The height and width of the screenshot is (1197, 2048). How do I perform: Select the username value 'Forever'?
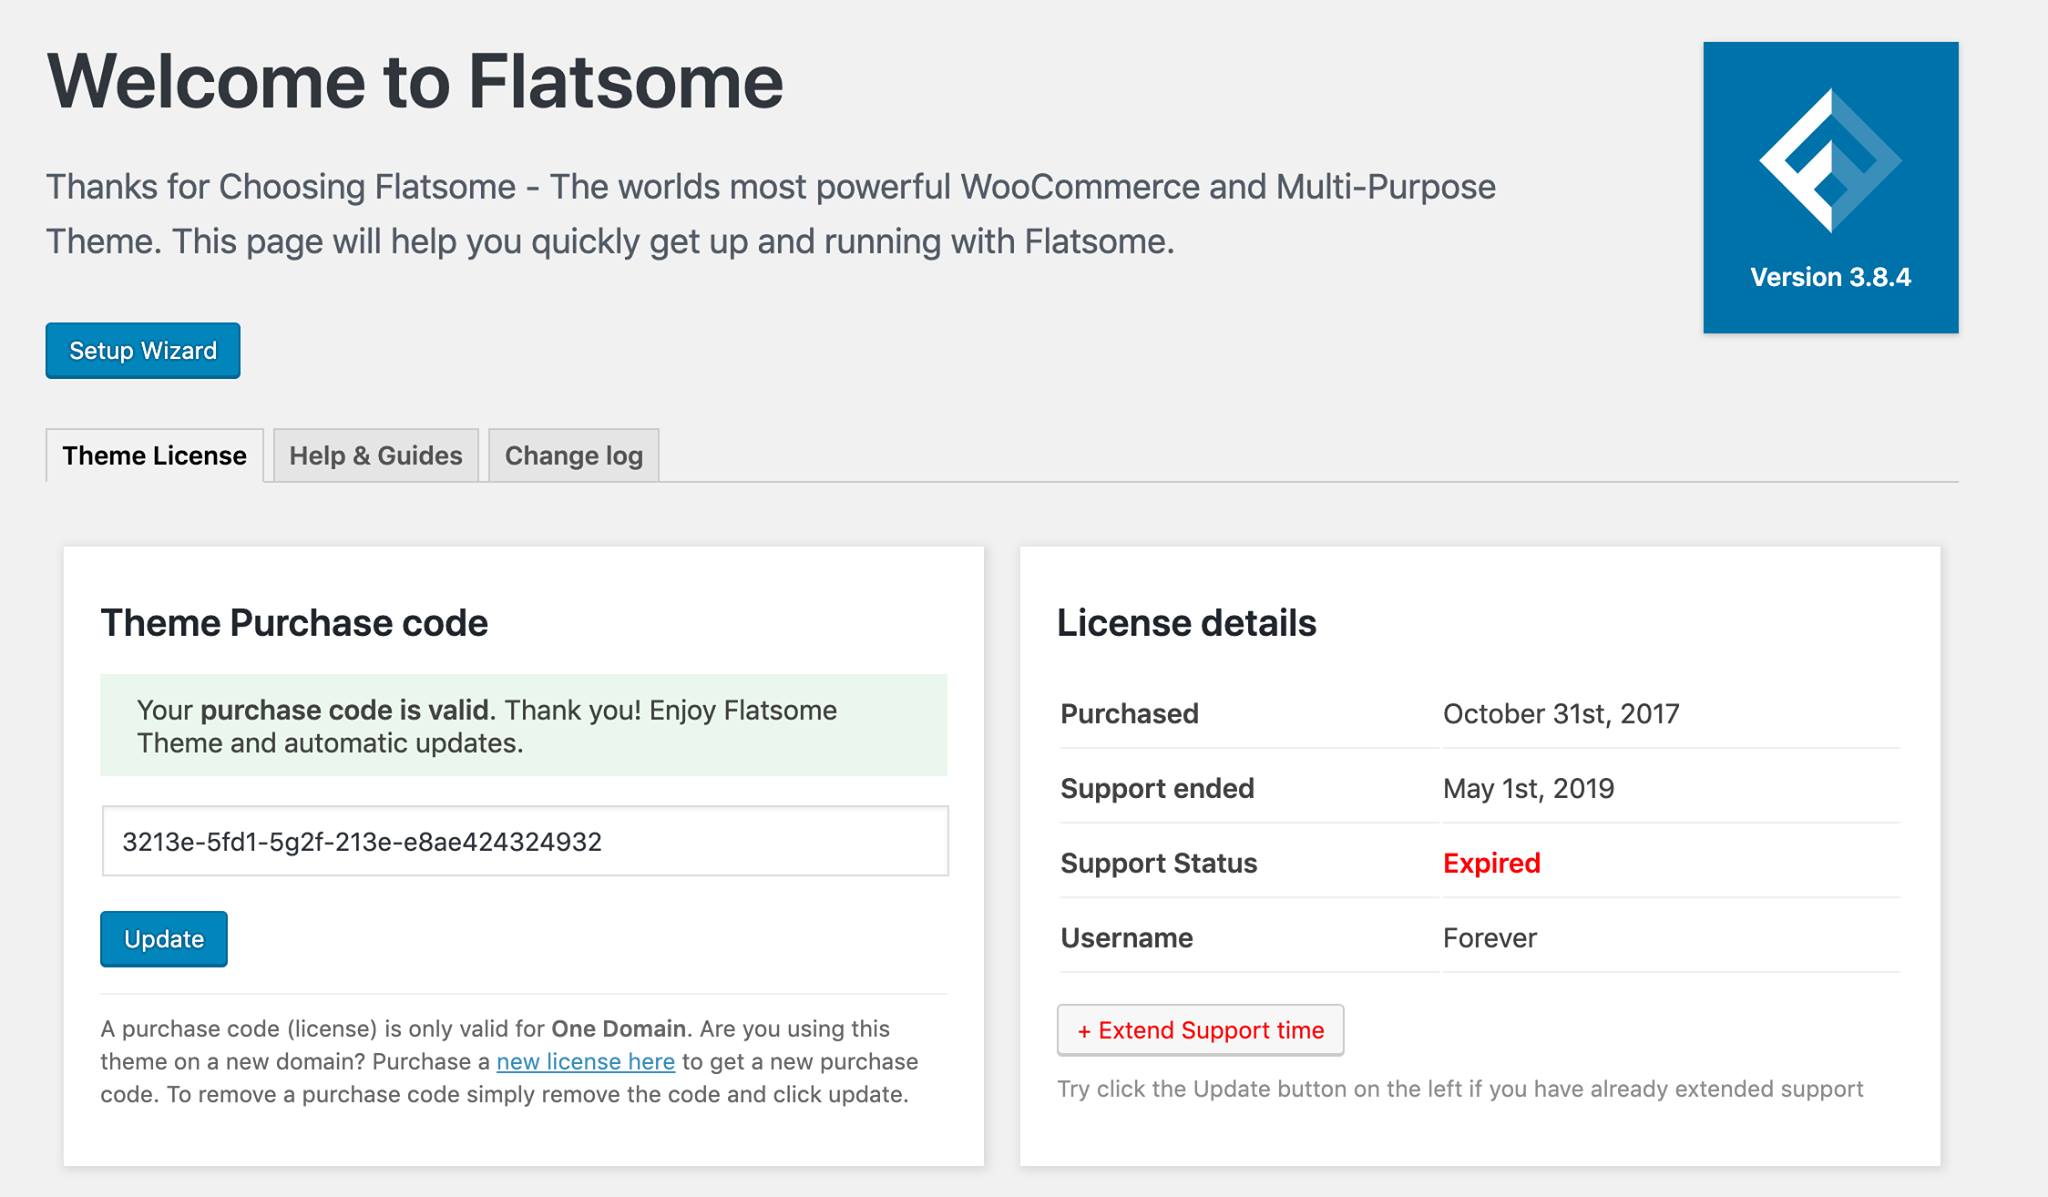point(1489,938)
